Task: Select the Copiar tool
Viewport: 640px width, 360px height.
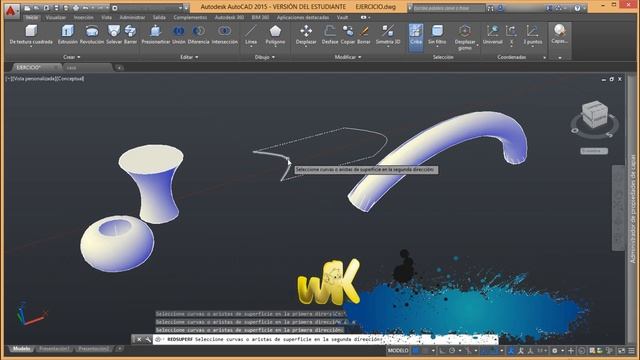Action: pyautogui.click(x=348, y=34)
